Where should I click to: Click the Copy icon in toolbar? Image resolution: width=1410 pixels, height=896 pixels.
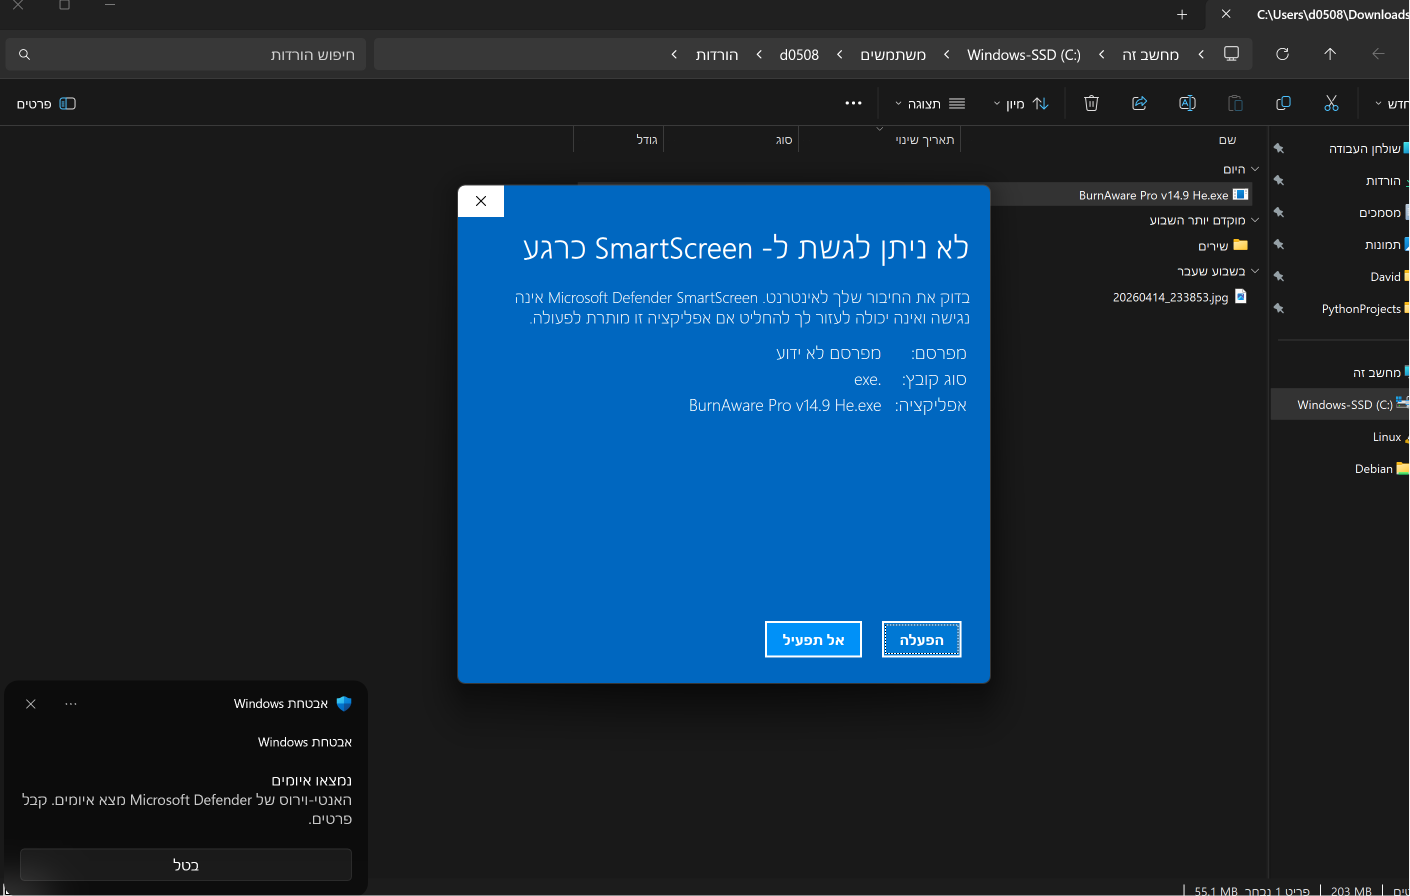click(1283, 103)
